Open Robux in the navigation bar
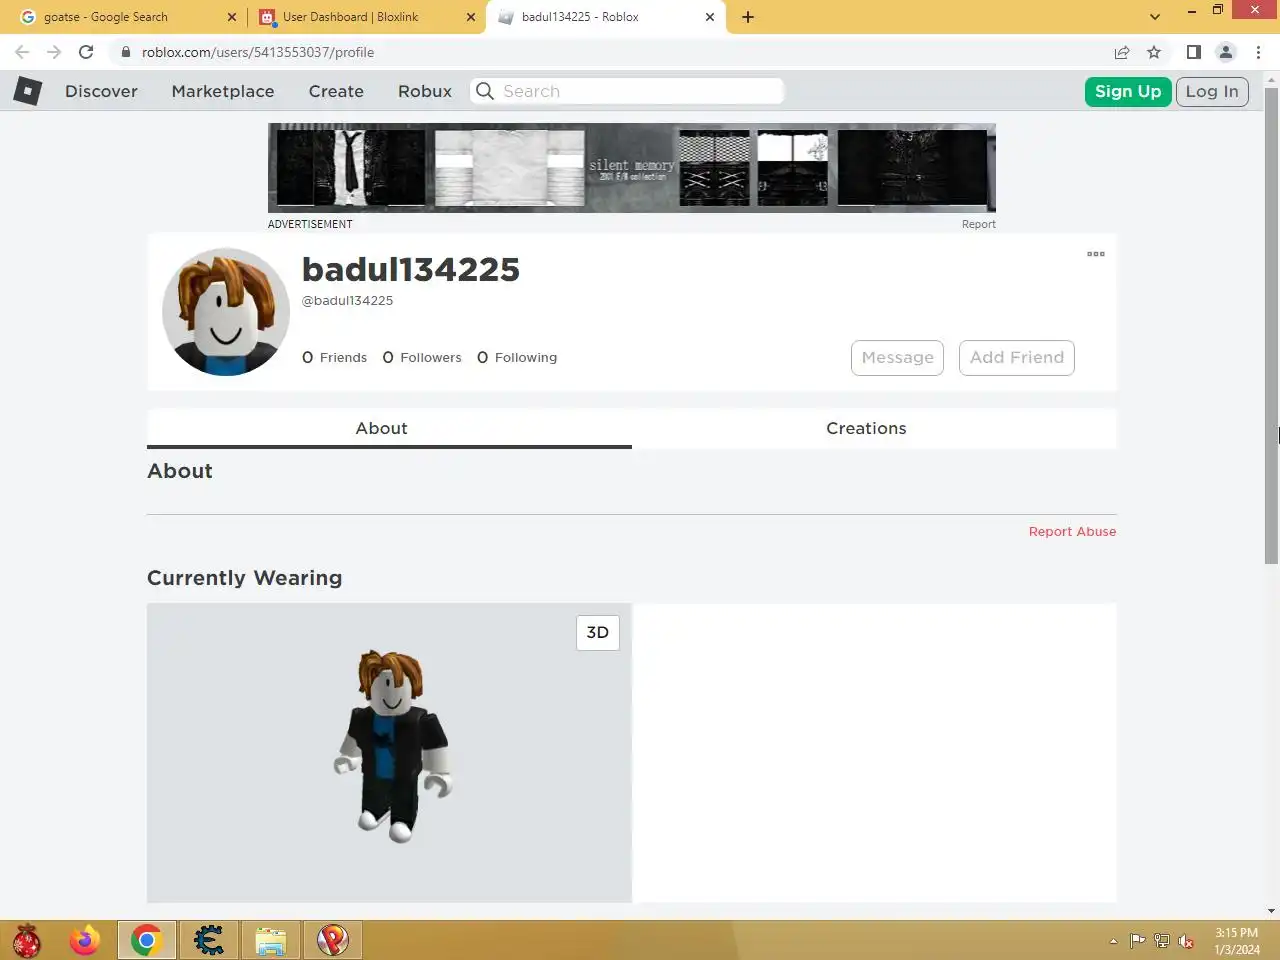1280x960 pixels. (425, 91)
